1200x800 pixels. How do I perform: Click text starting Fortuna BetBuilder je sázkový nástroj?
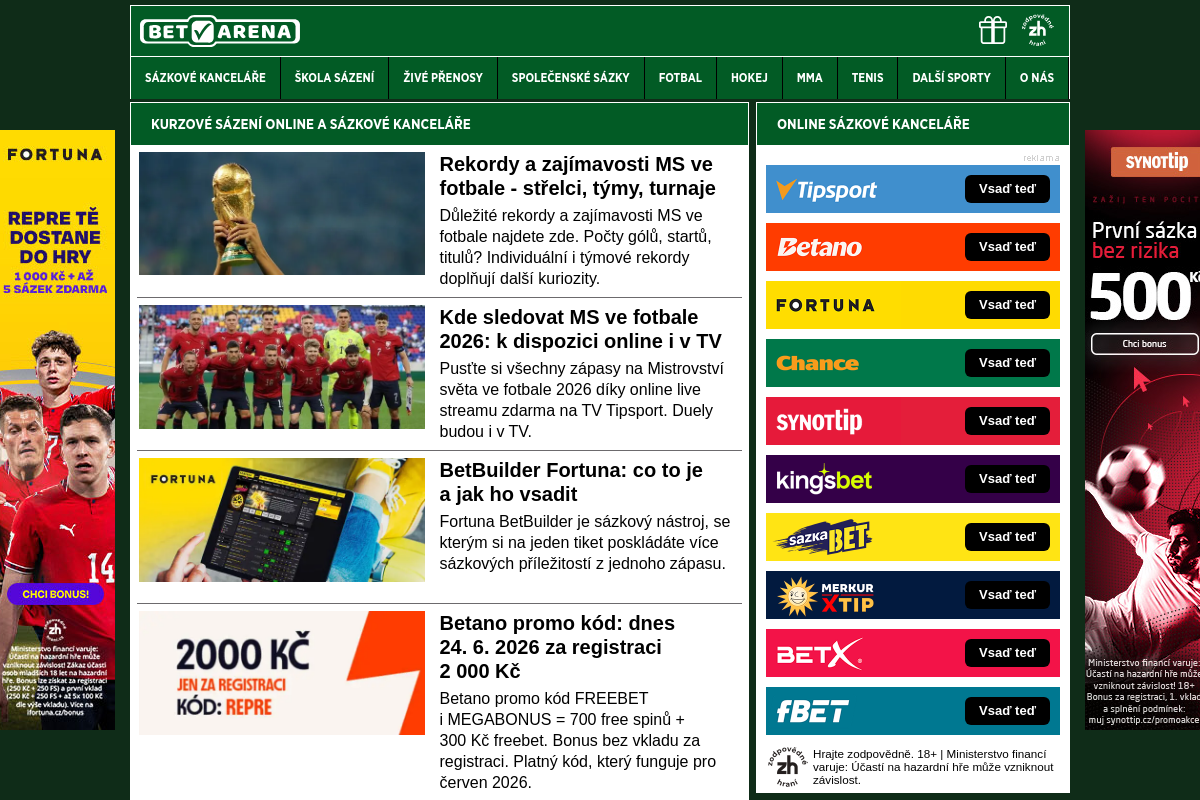[585, 542]
